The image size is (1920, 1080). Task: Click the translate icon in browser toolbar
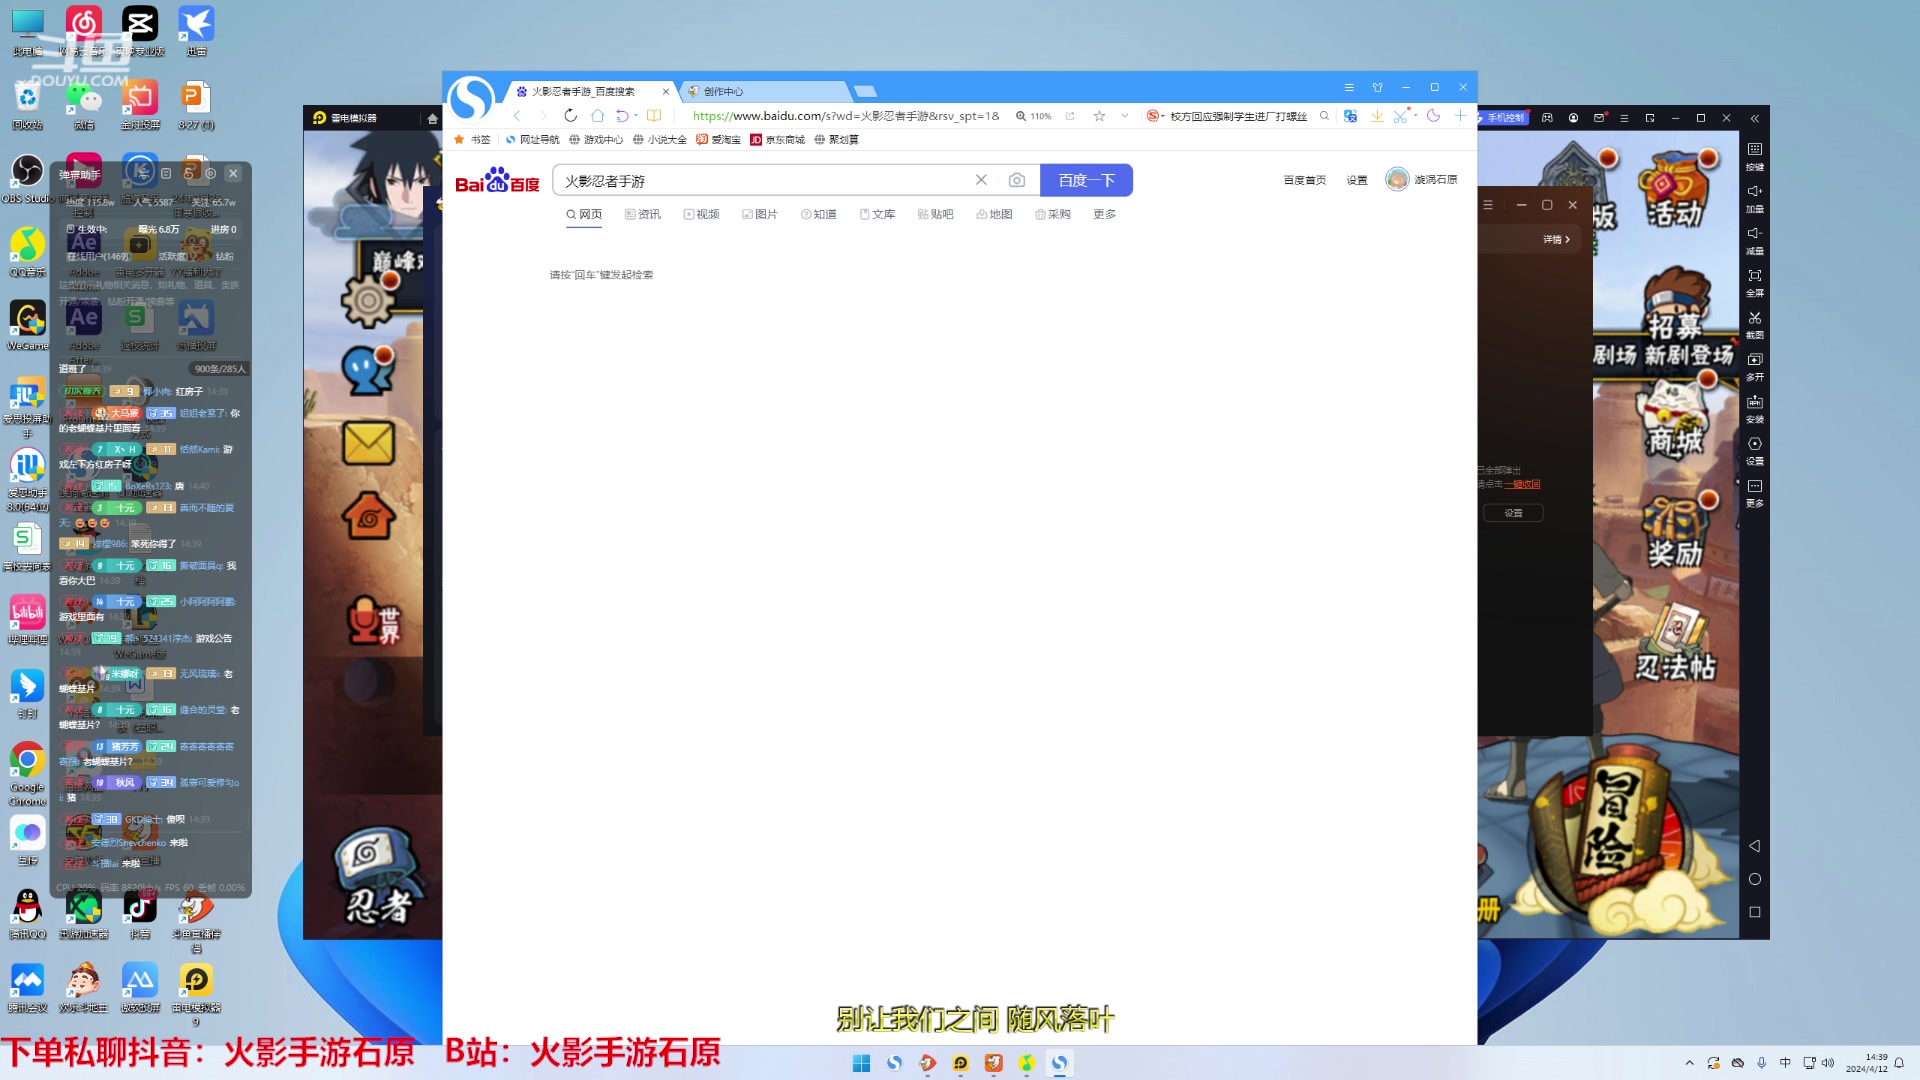click(x=1350, y=116)
